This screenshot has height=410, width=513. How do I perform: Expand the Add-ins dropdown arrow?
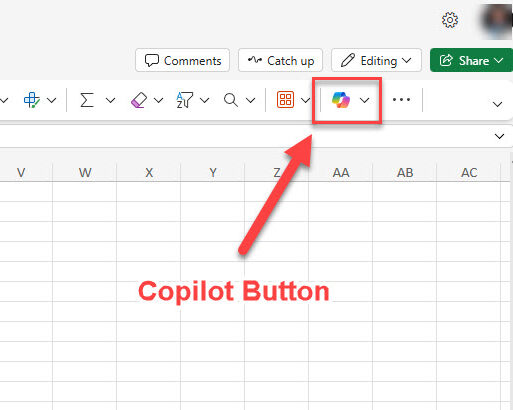(x=305, y=100)
